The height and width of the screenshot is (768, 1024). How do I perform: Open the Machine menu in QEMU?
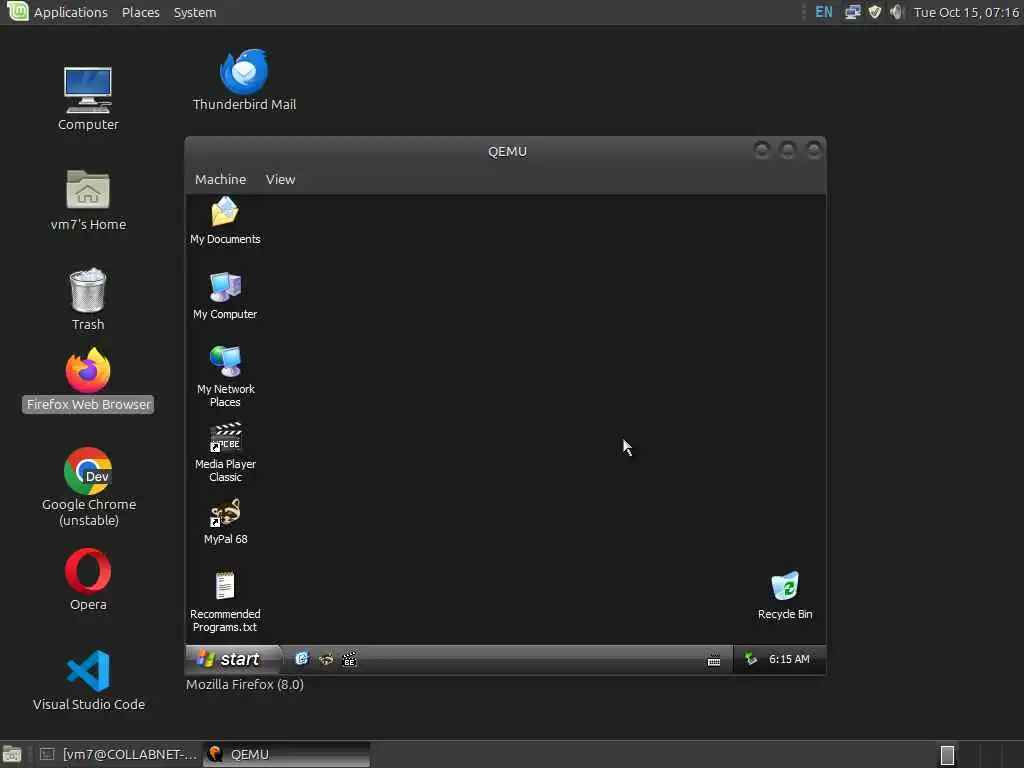pyautogui.click(x=221, y=179)
